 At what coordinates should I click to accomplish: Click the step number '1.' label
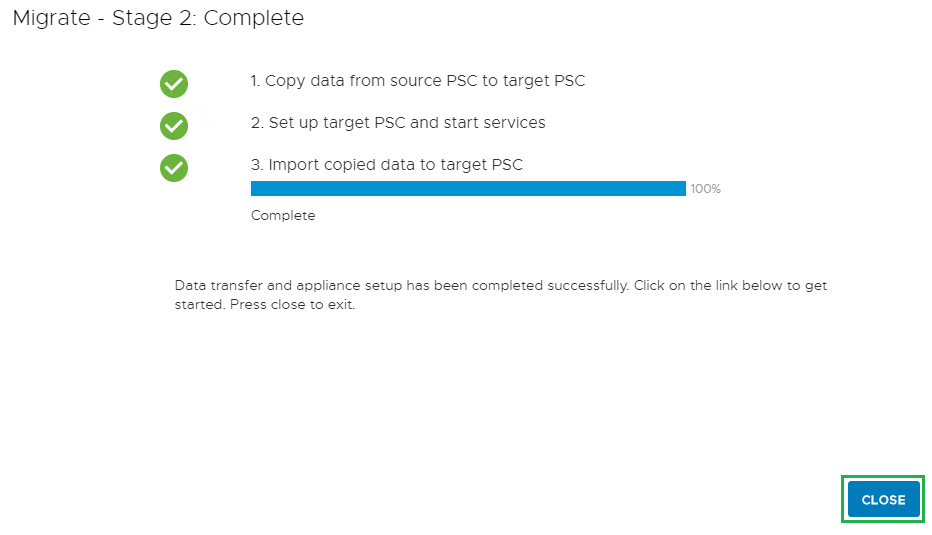(256, 81)
